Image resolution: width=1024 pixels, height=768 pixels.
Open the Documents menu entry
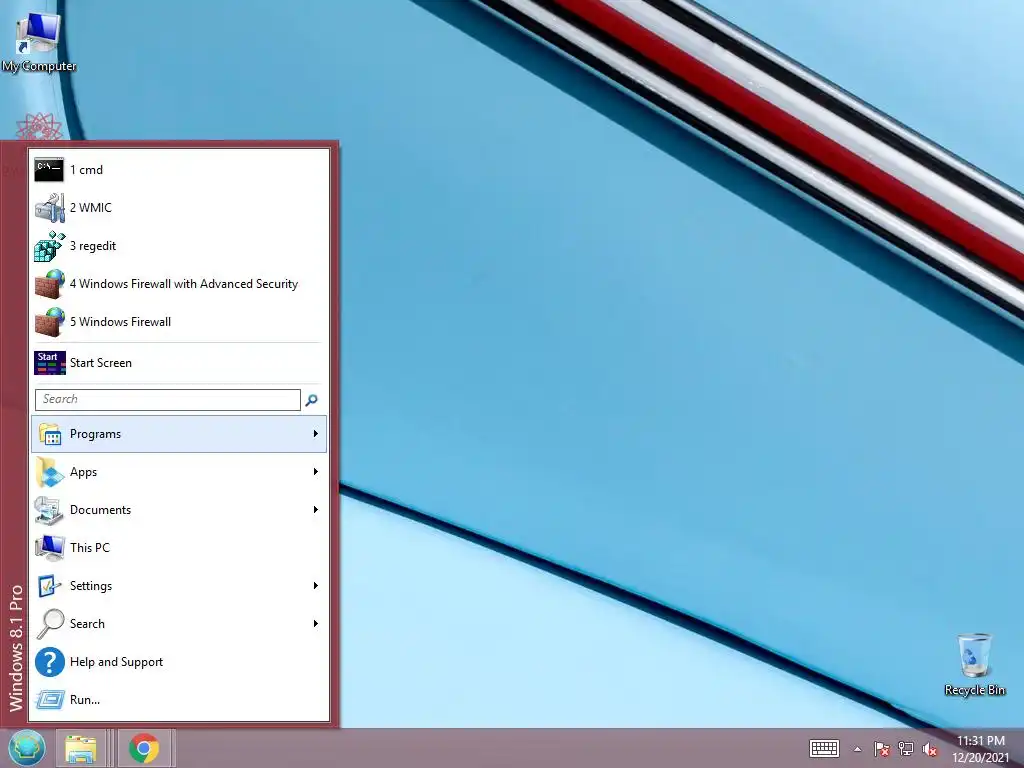click(179, 510)
